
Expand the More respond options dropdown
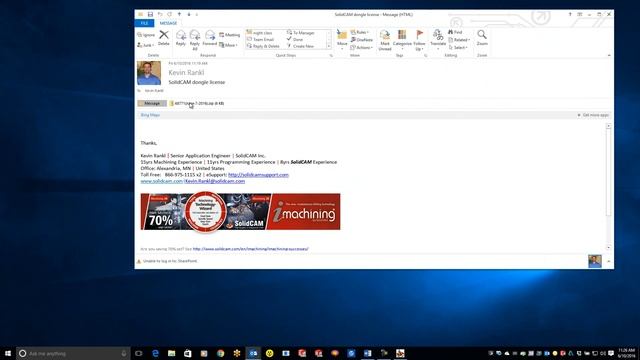click(x=229, y=45)
